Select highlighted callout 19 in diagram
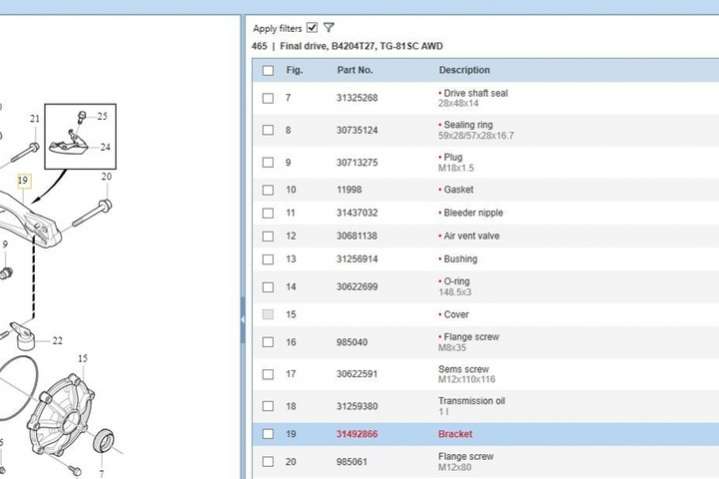 click(x=24, y=181)
